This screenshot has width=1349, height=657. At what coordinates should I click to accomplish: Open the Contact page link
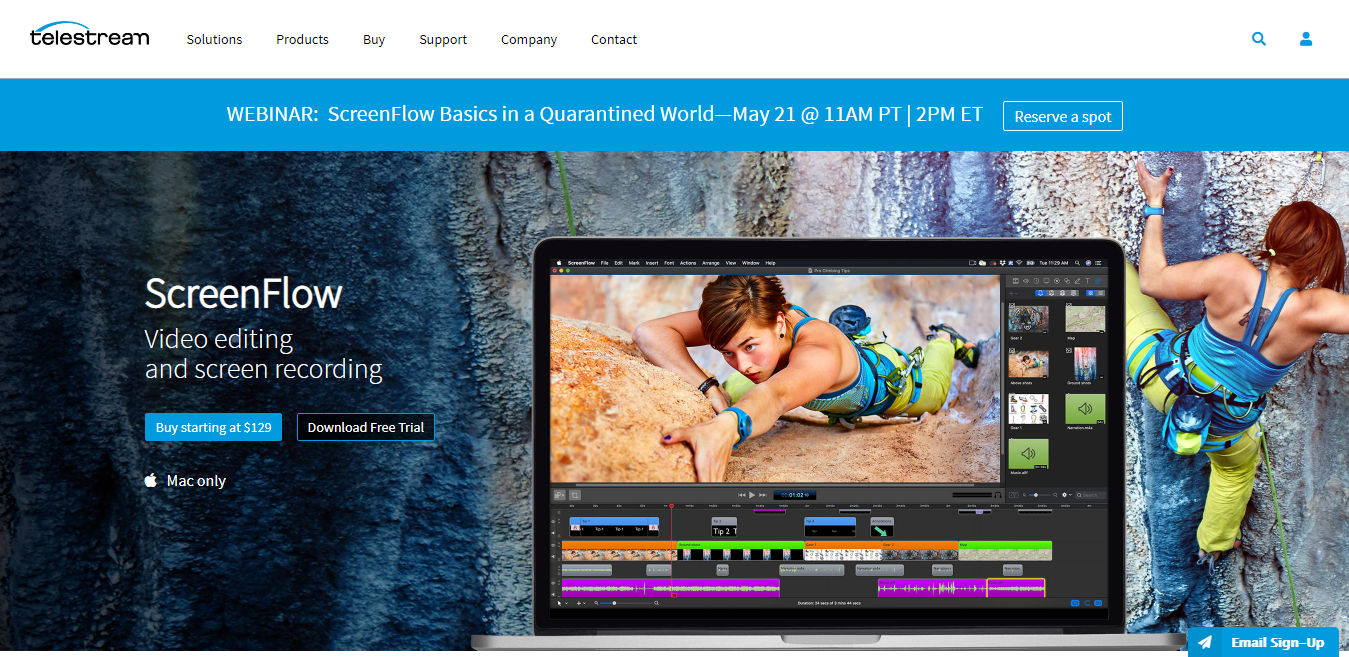tap(614, 40)
